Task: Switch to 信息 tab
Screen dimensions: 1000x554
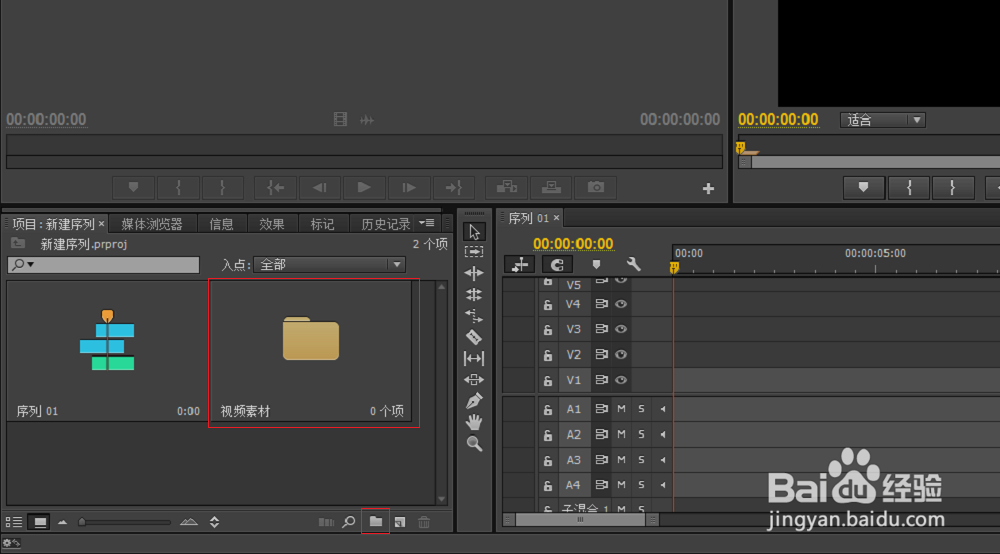Action: coord(221,224)
